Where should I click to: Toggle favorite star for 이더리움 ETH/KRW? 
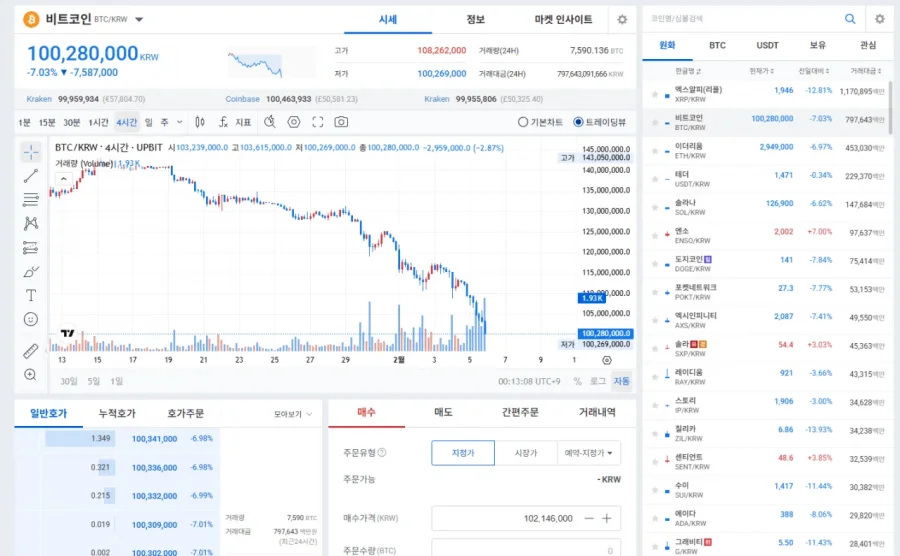pos(655,147)
